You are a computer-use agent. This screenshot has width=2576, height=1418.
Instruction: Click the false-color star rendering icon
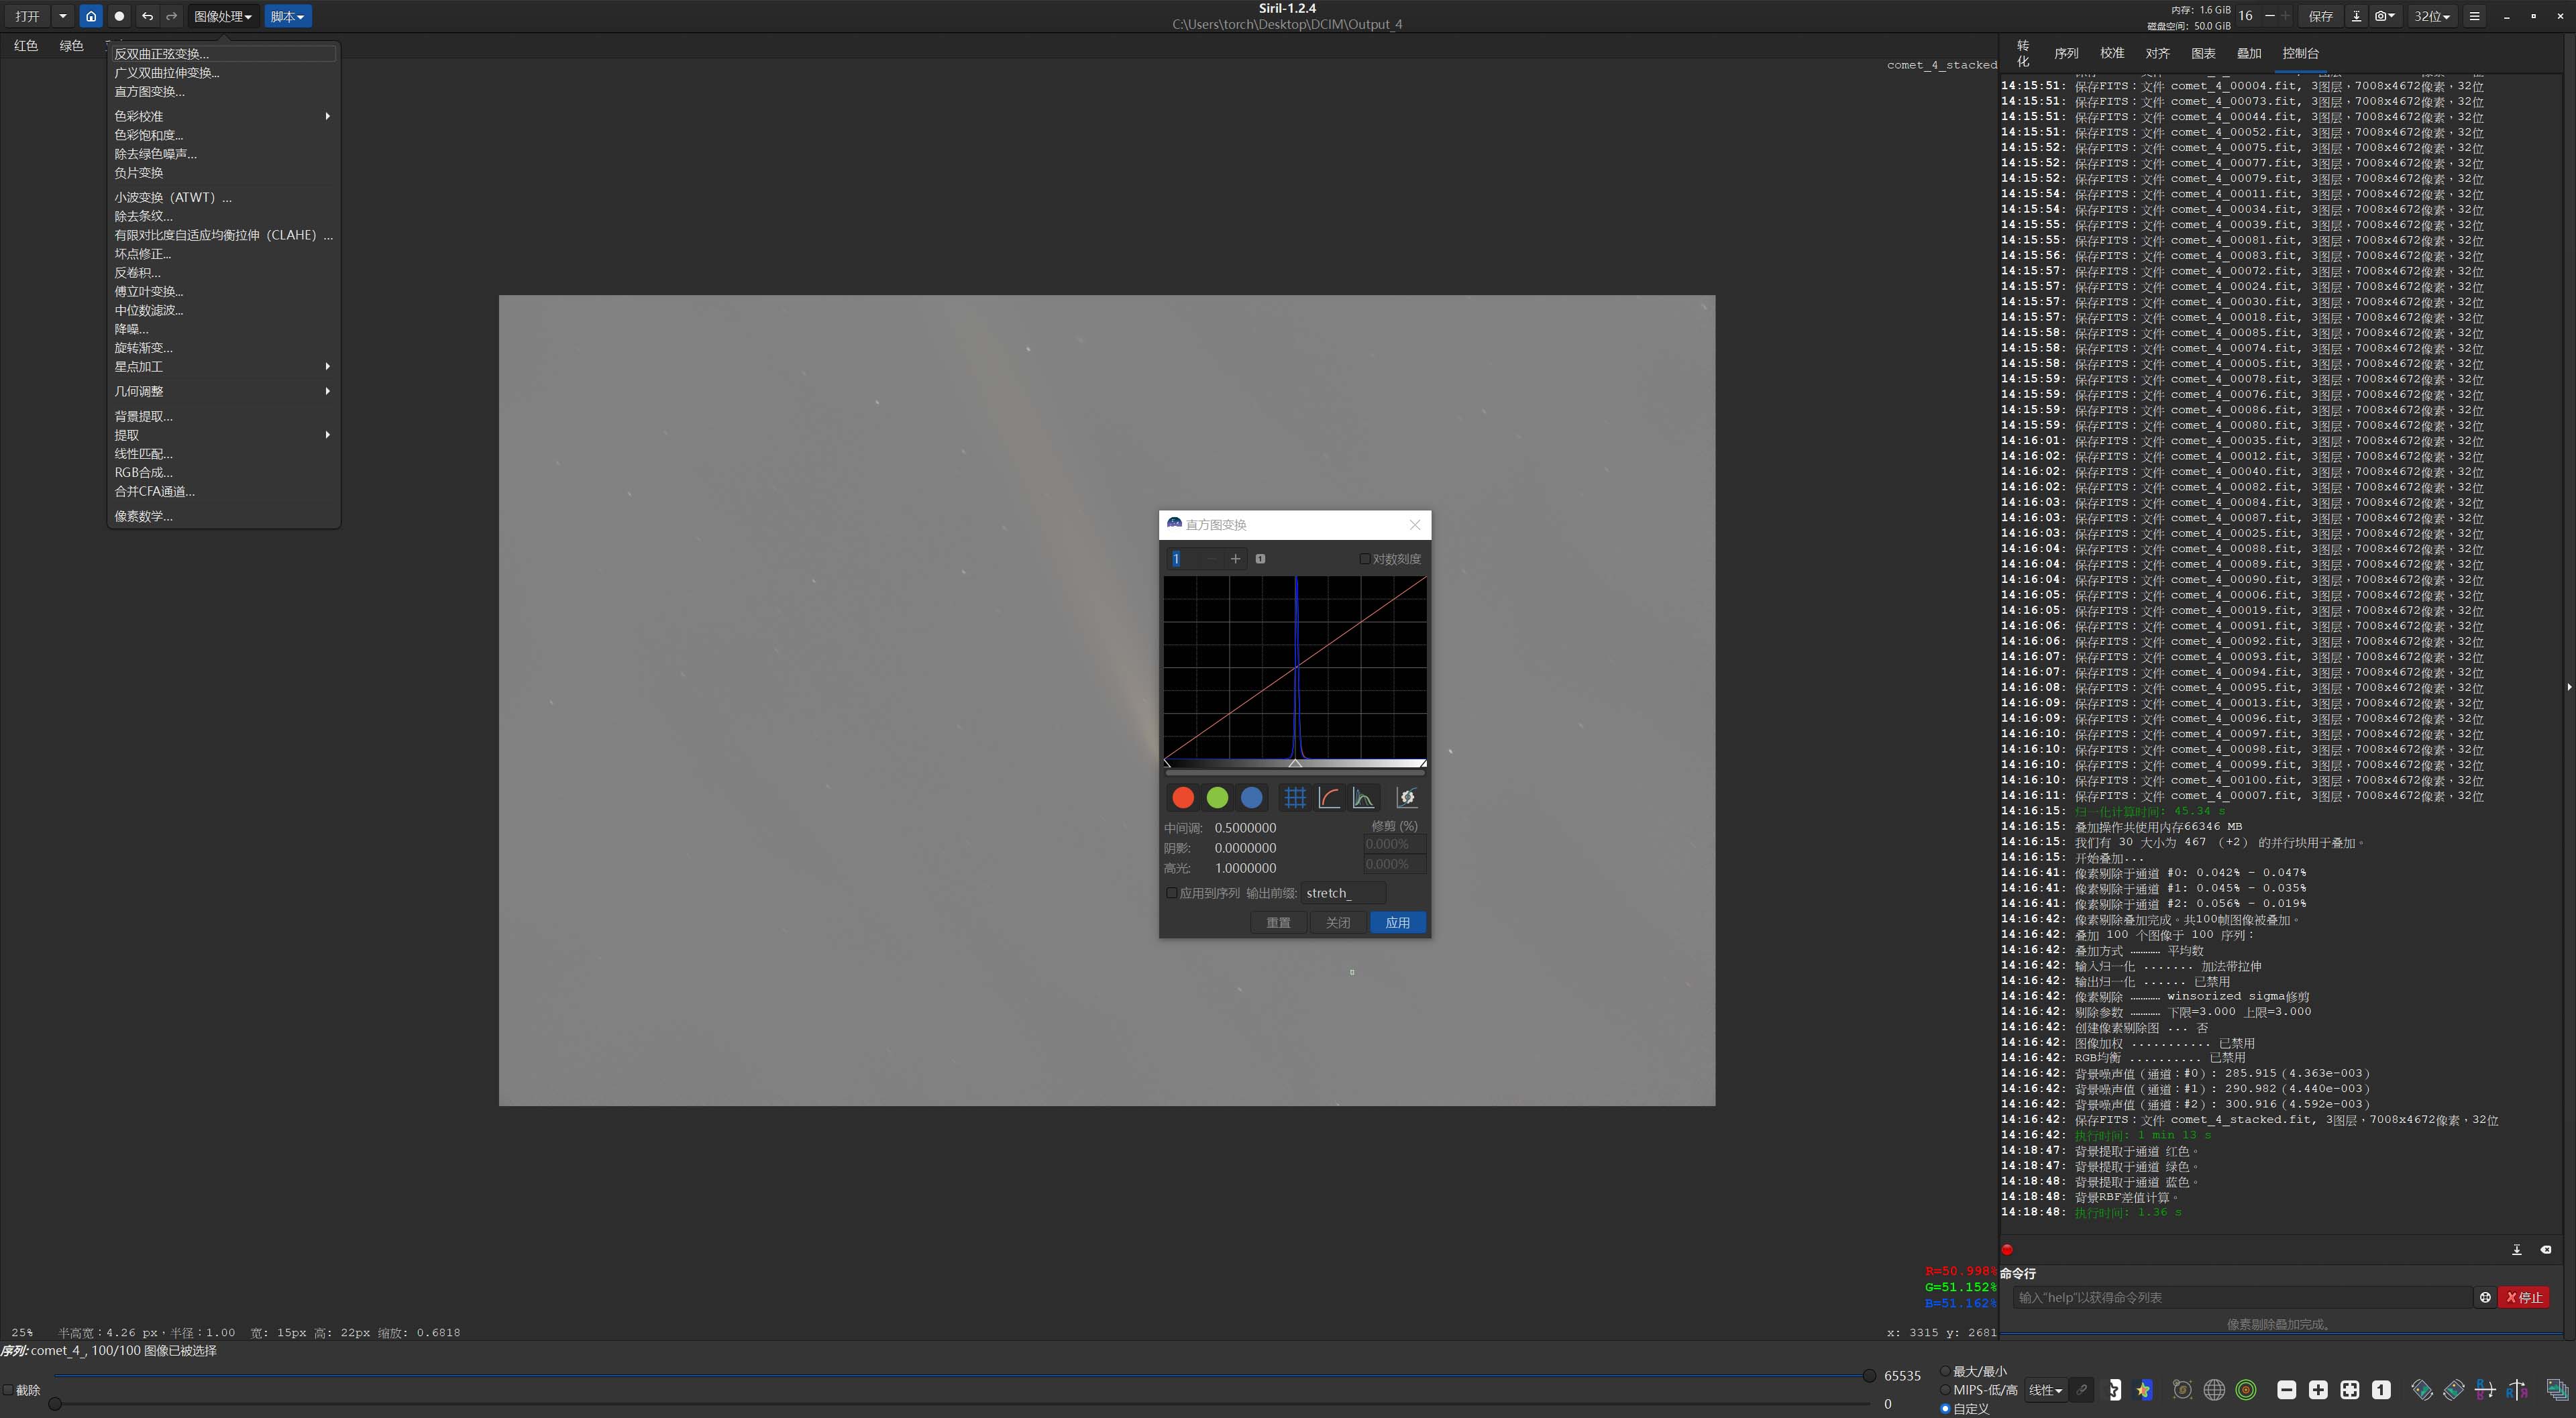click(2143, 1390)
